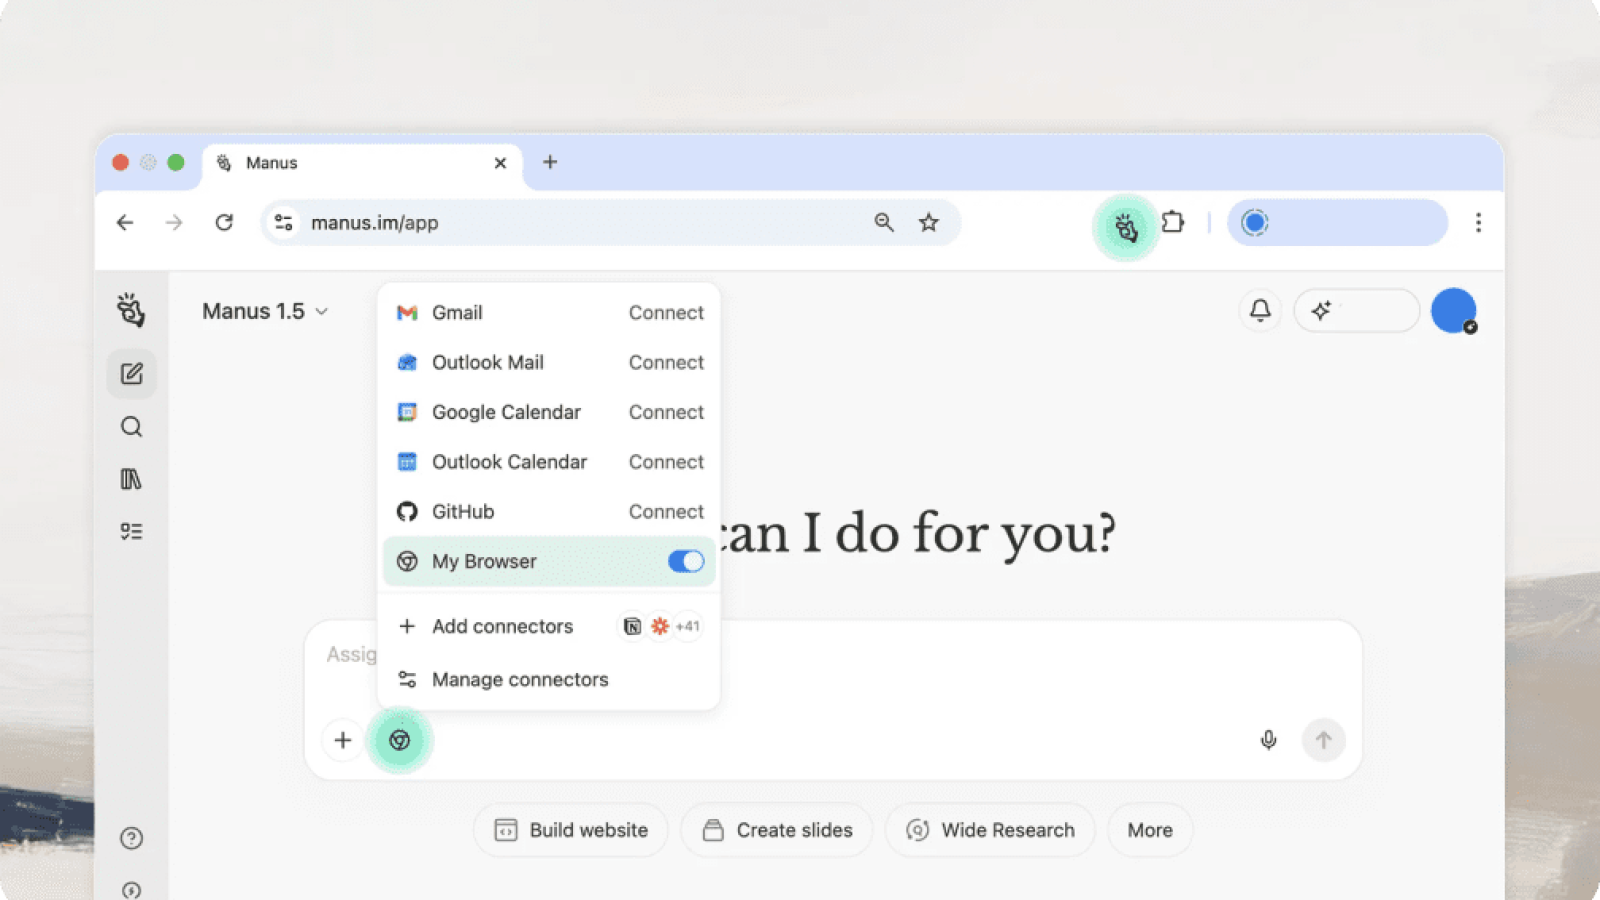The image size is (1600, 900).
Task: Click the connectors browser icon below input
Action: tap(400, 740)
